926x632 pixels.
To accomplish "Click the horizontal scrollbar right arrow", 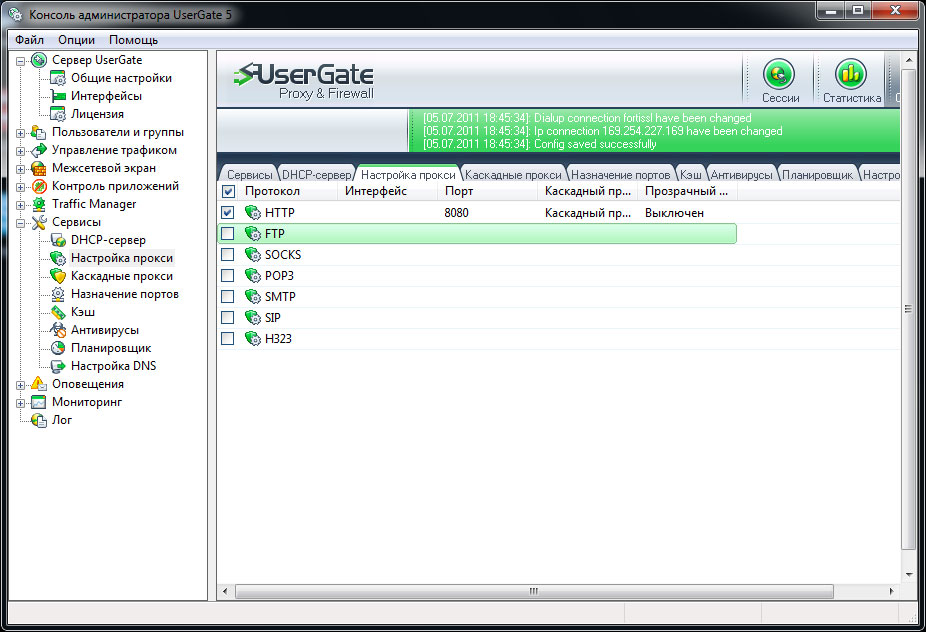I will coord(891,591).
